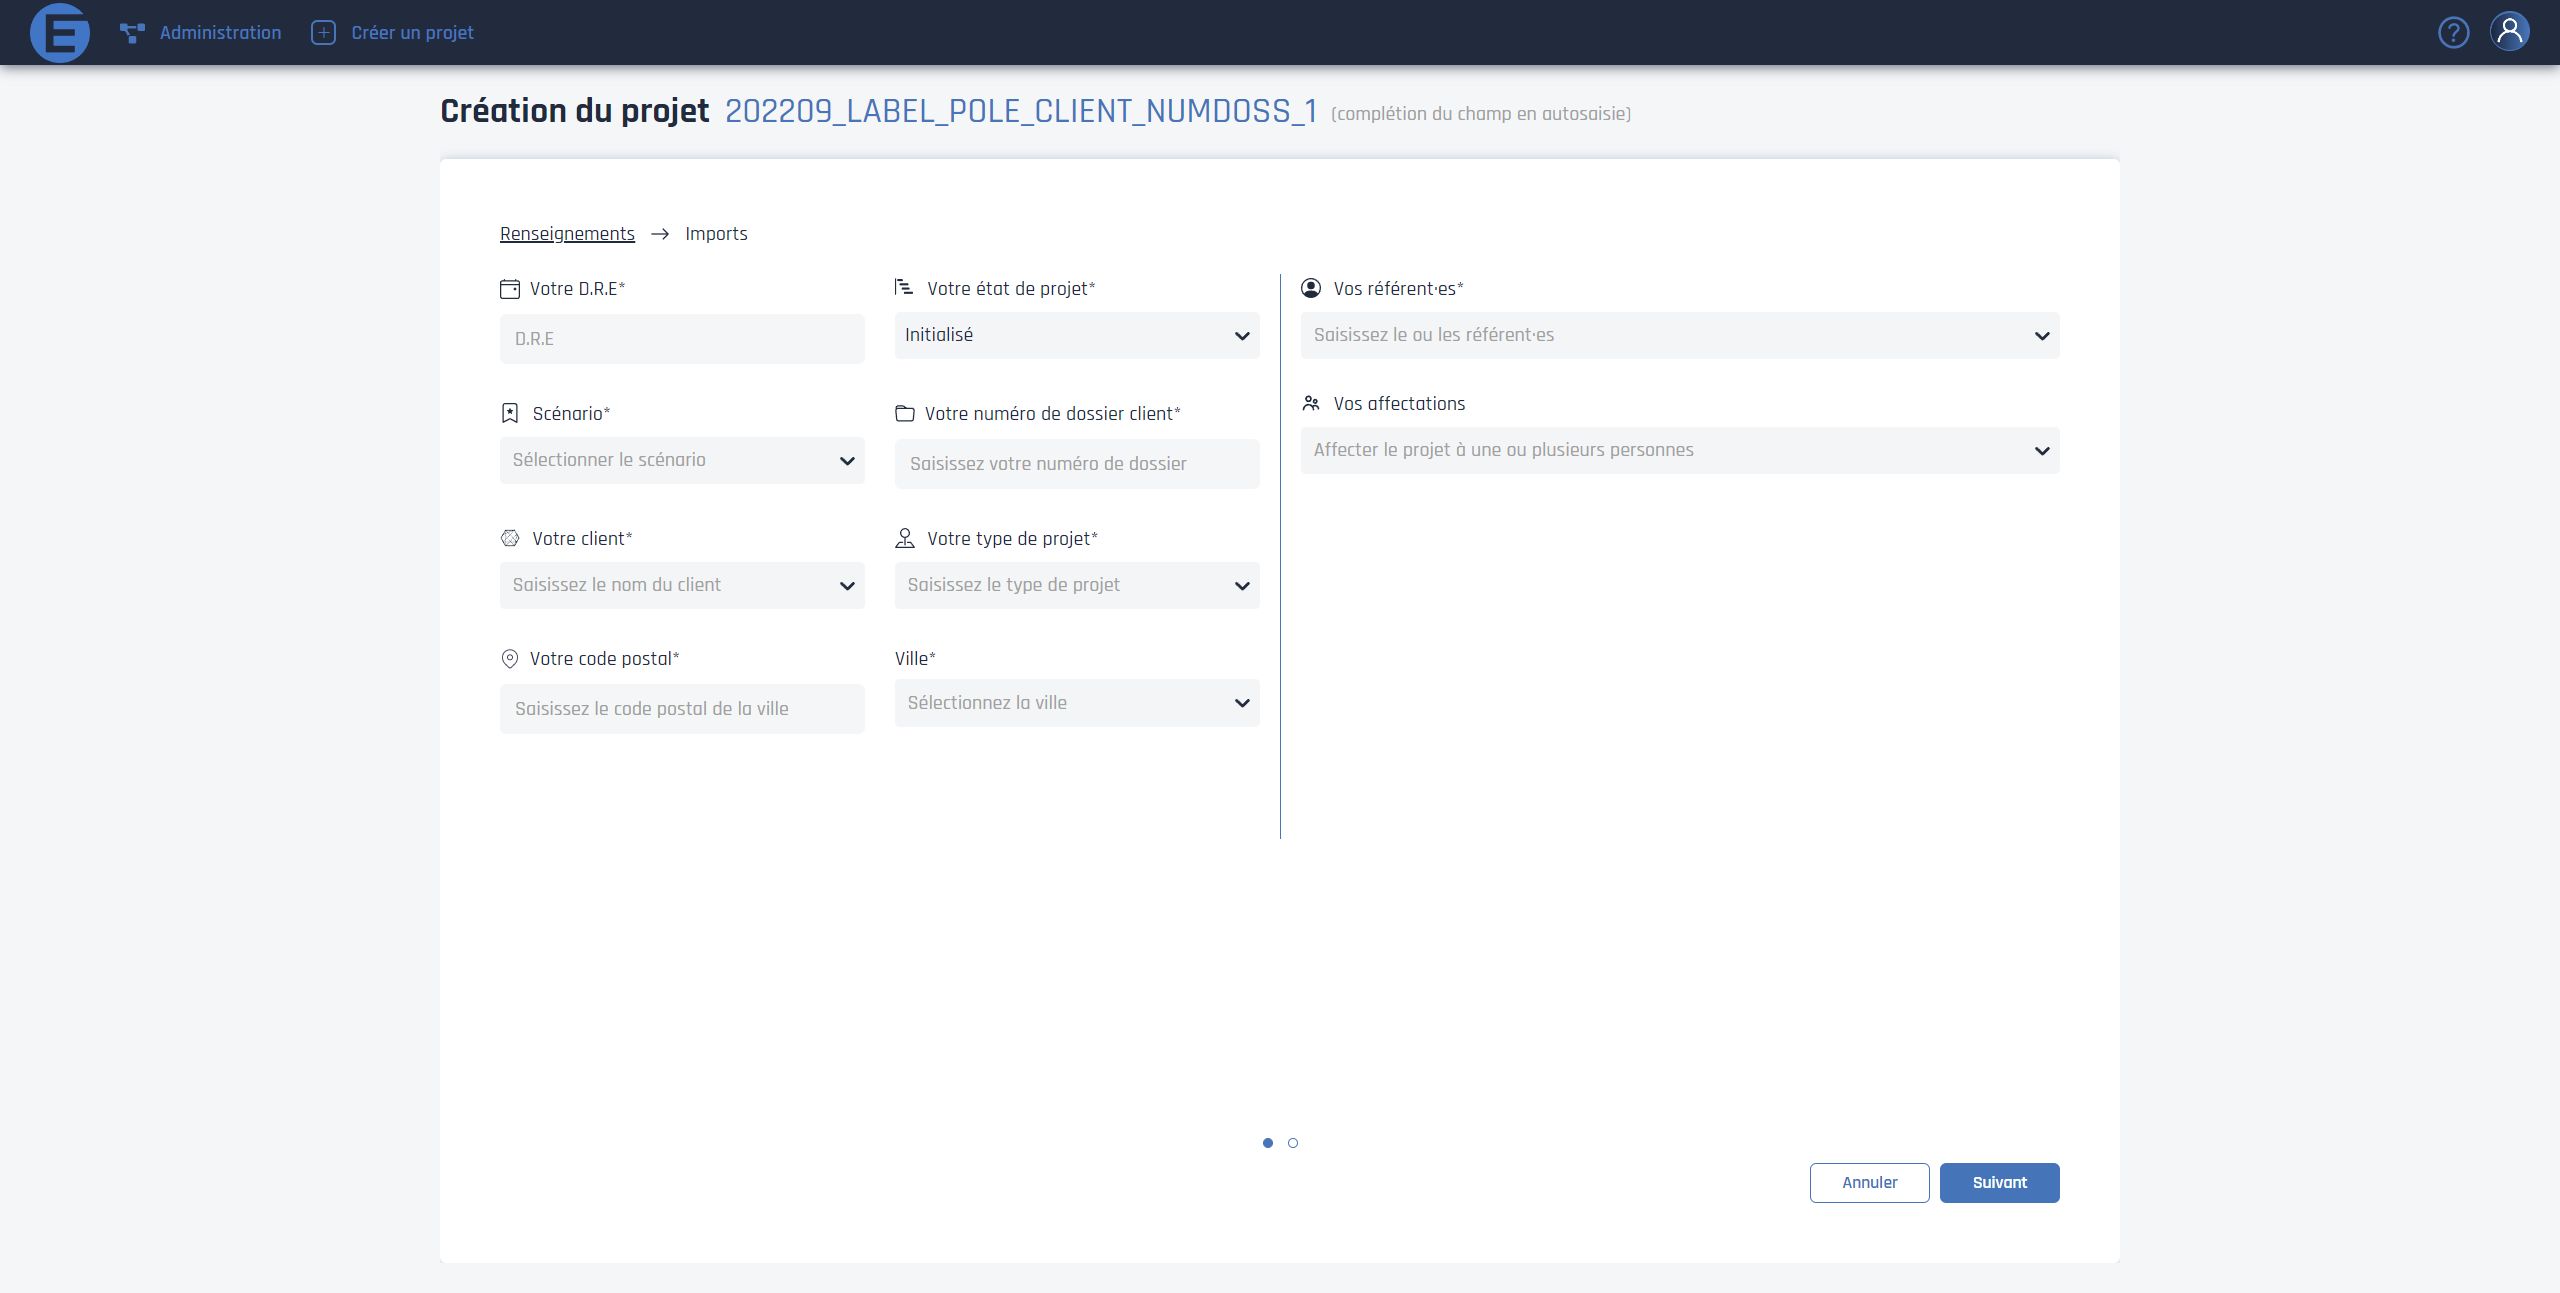
Task: Open the Sélectionnez la ville dropdown
Action: pos(1077,703)
